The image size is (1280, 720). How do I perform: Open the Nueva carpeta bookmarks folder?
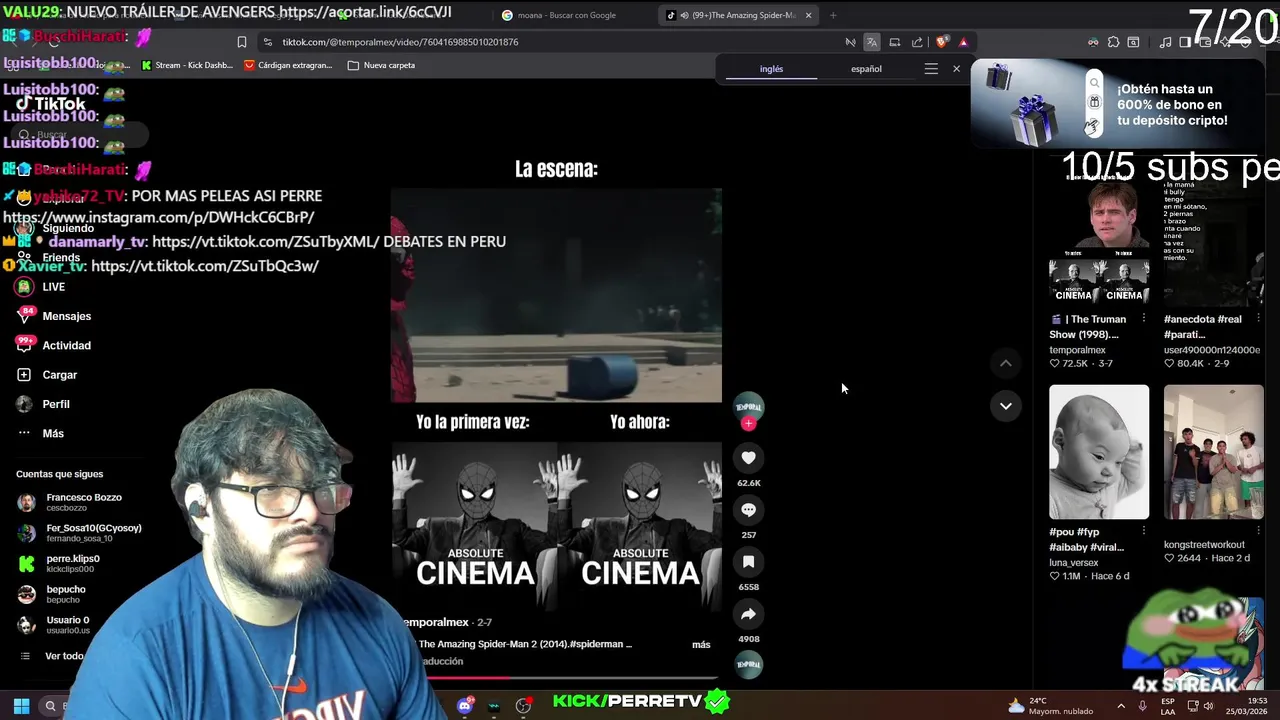point(381,65)
